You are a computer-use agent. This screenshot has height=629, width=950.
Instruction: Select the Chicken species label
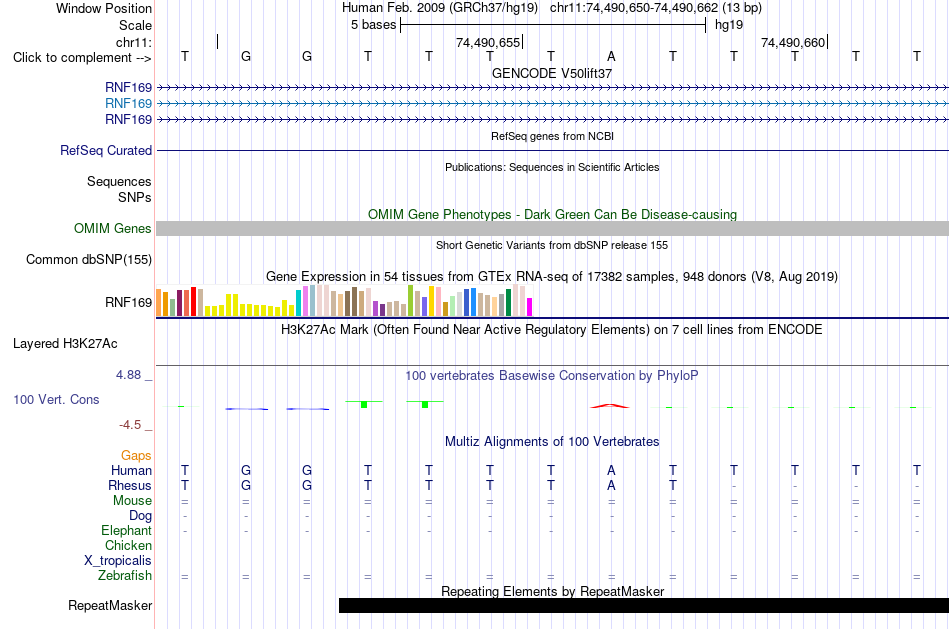tap(128, 545)
